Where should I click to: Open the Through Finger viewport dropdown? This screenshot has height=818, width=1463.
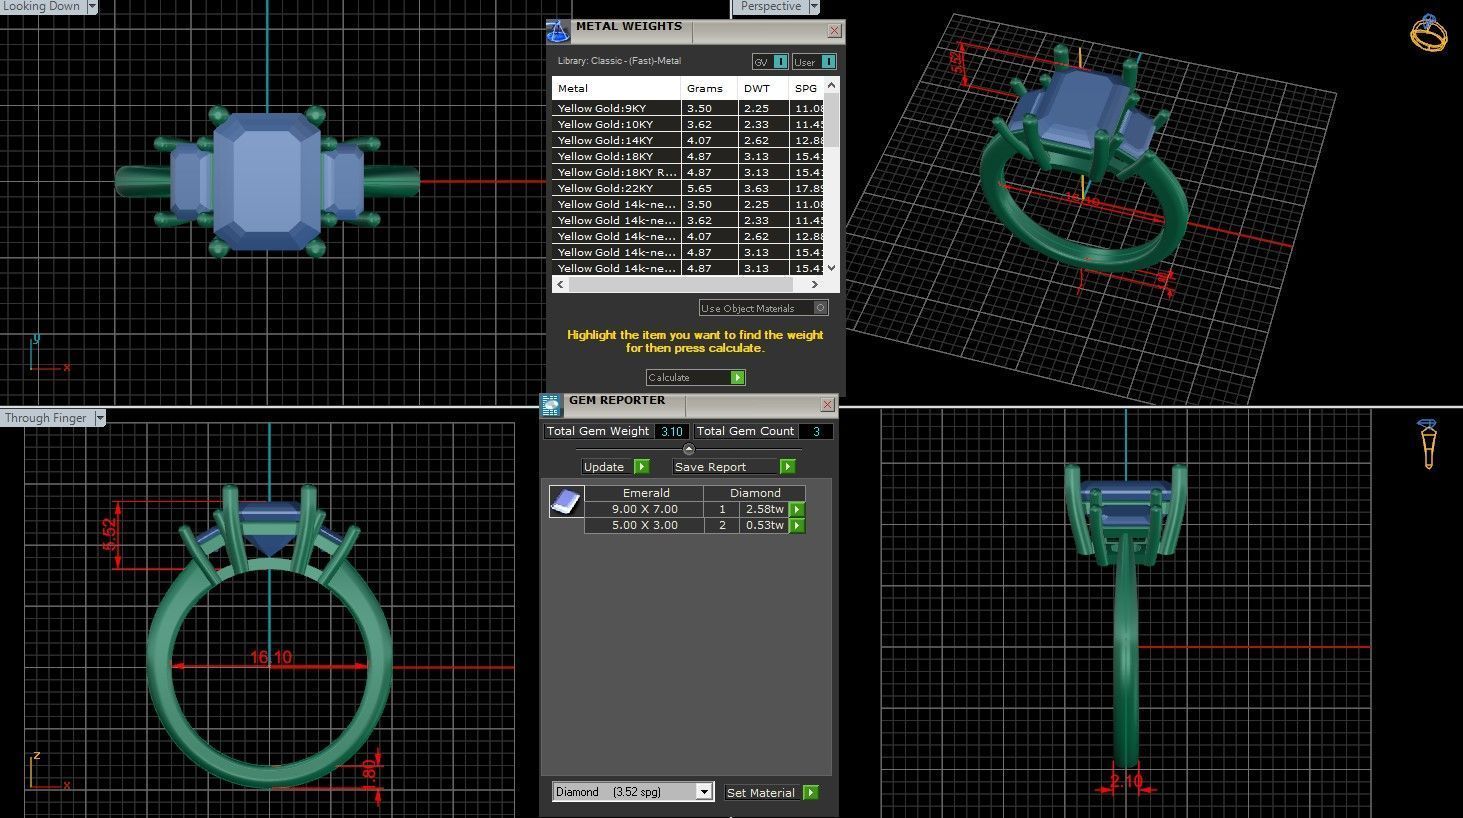(x=99, y=418)
